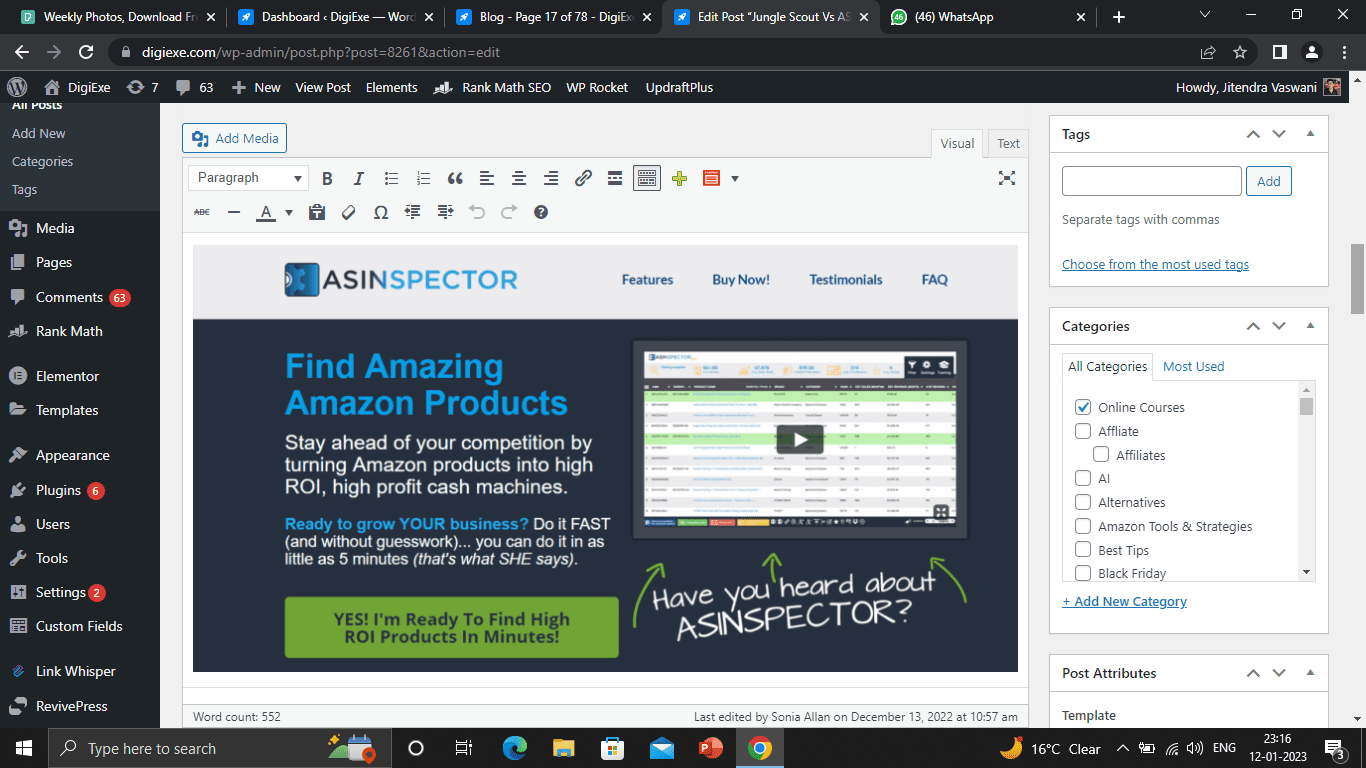
Task: Open Google Chrome from the taskbar
Action: click(x=759, y=748)
